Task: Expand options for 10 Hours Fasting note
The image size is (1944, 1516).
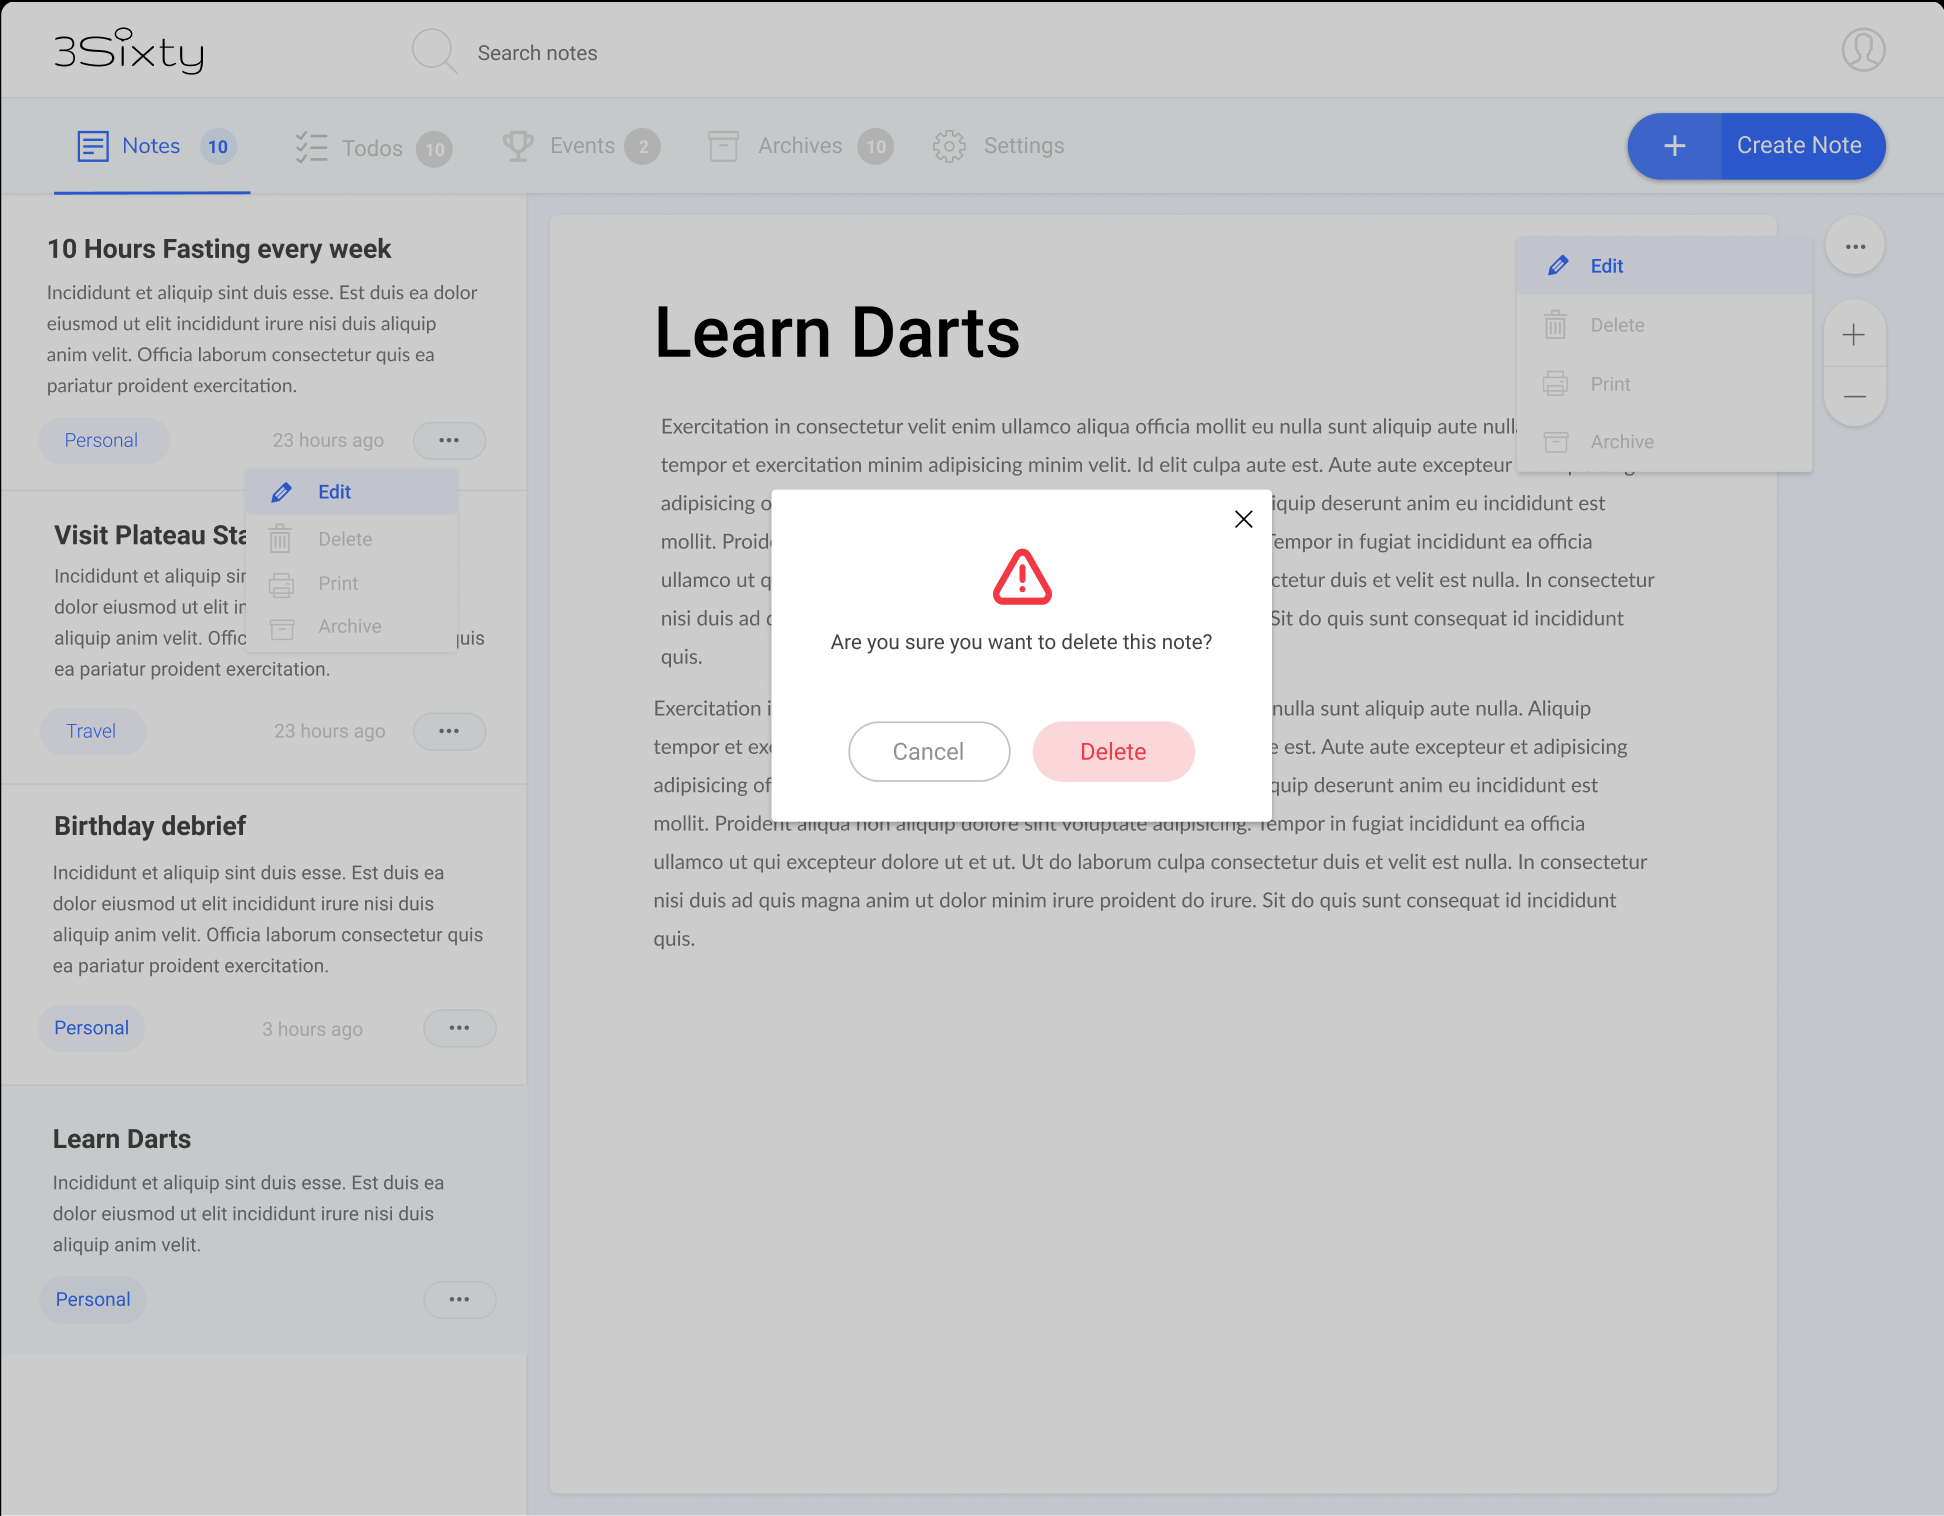Action: 449,440
